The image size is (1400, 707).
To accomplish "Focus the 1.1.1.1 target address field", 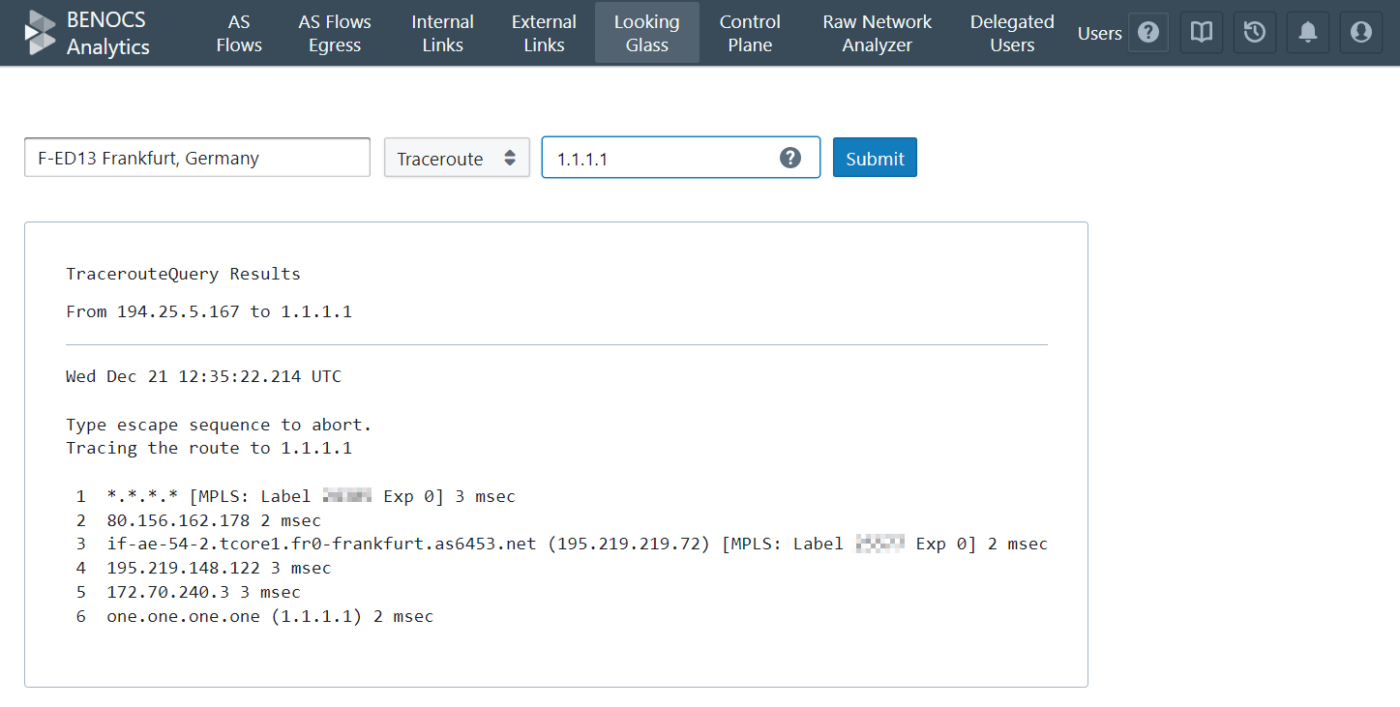I will point(681,158).
